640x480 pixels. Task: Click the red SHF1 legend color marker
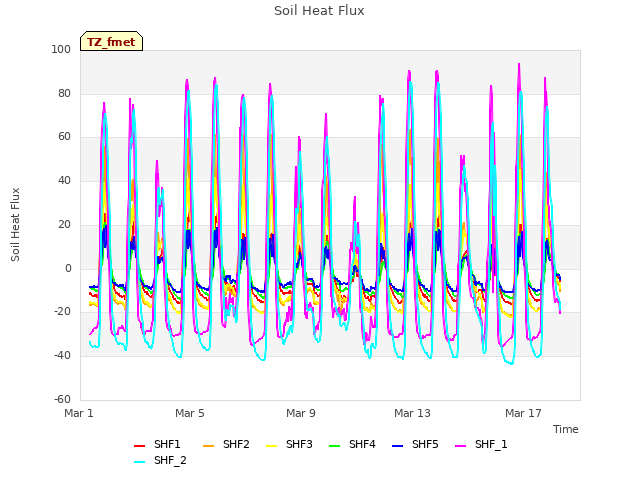pyautogui.click(x=140, y=446)
